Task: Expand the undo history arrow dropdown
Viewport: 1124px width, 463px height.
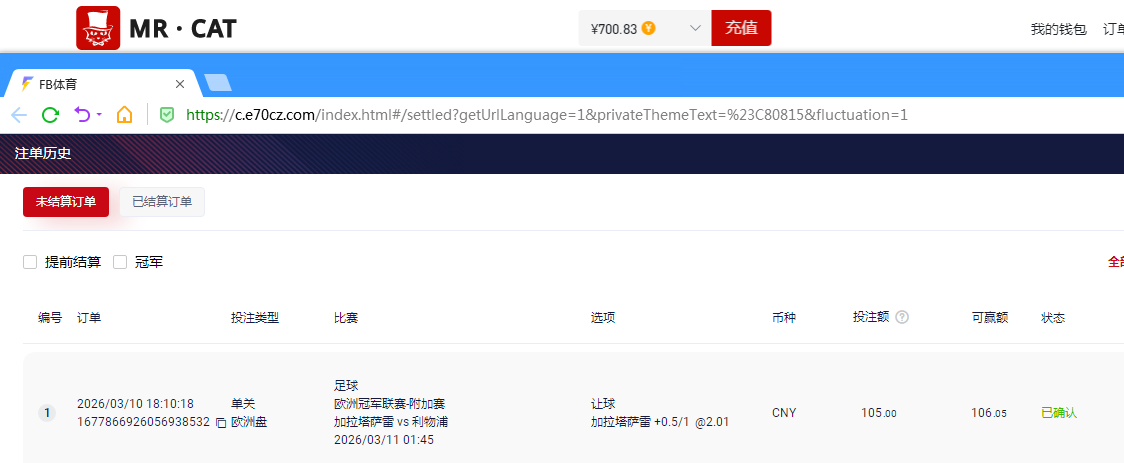Action: click(x=99, y=115)
